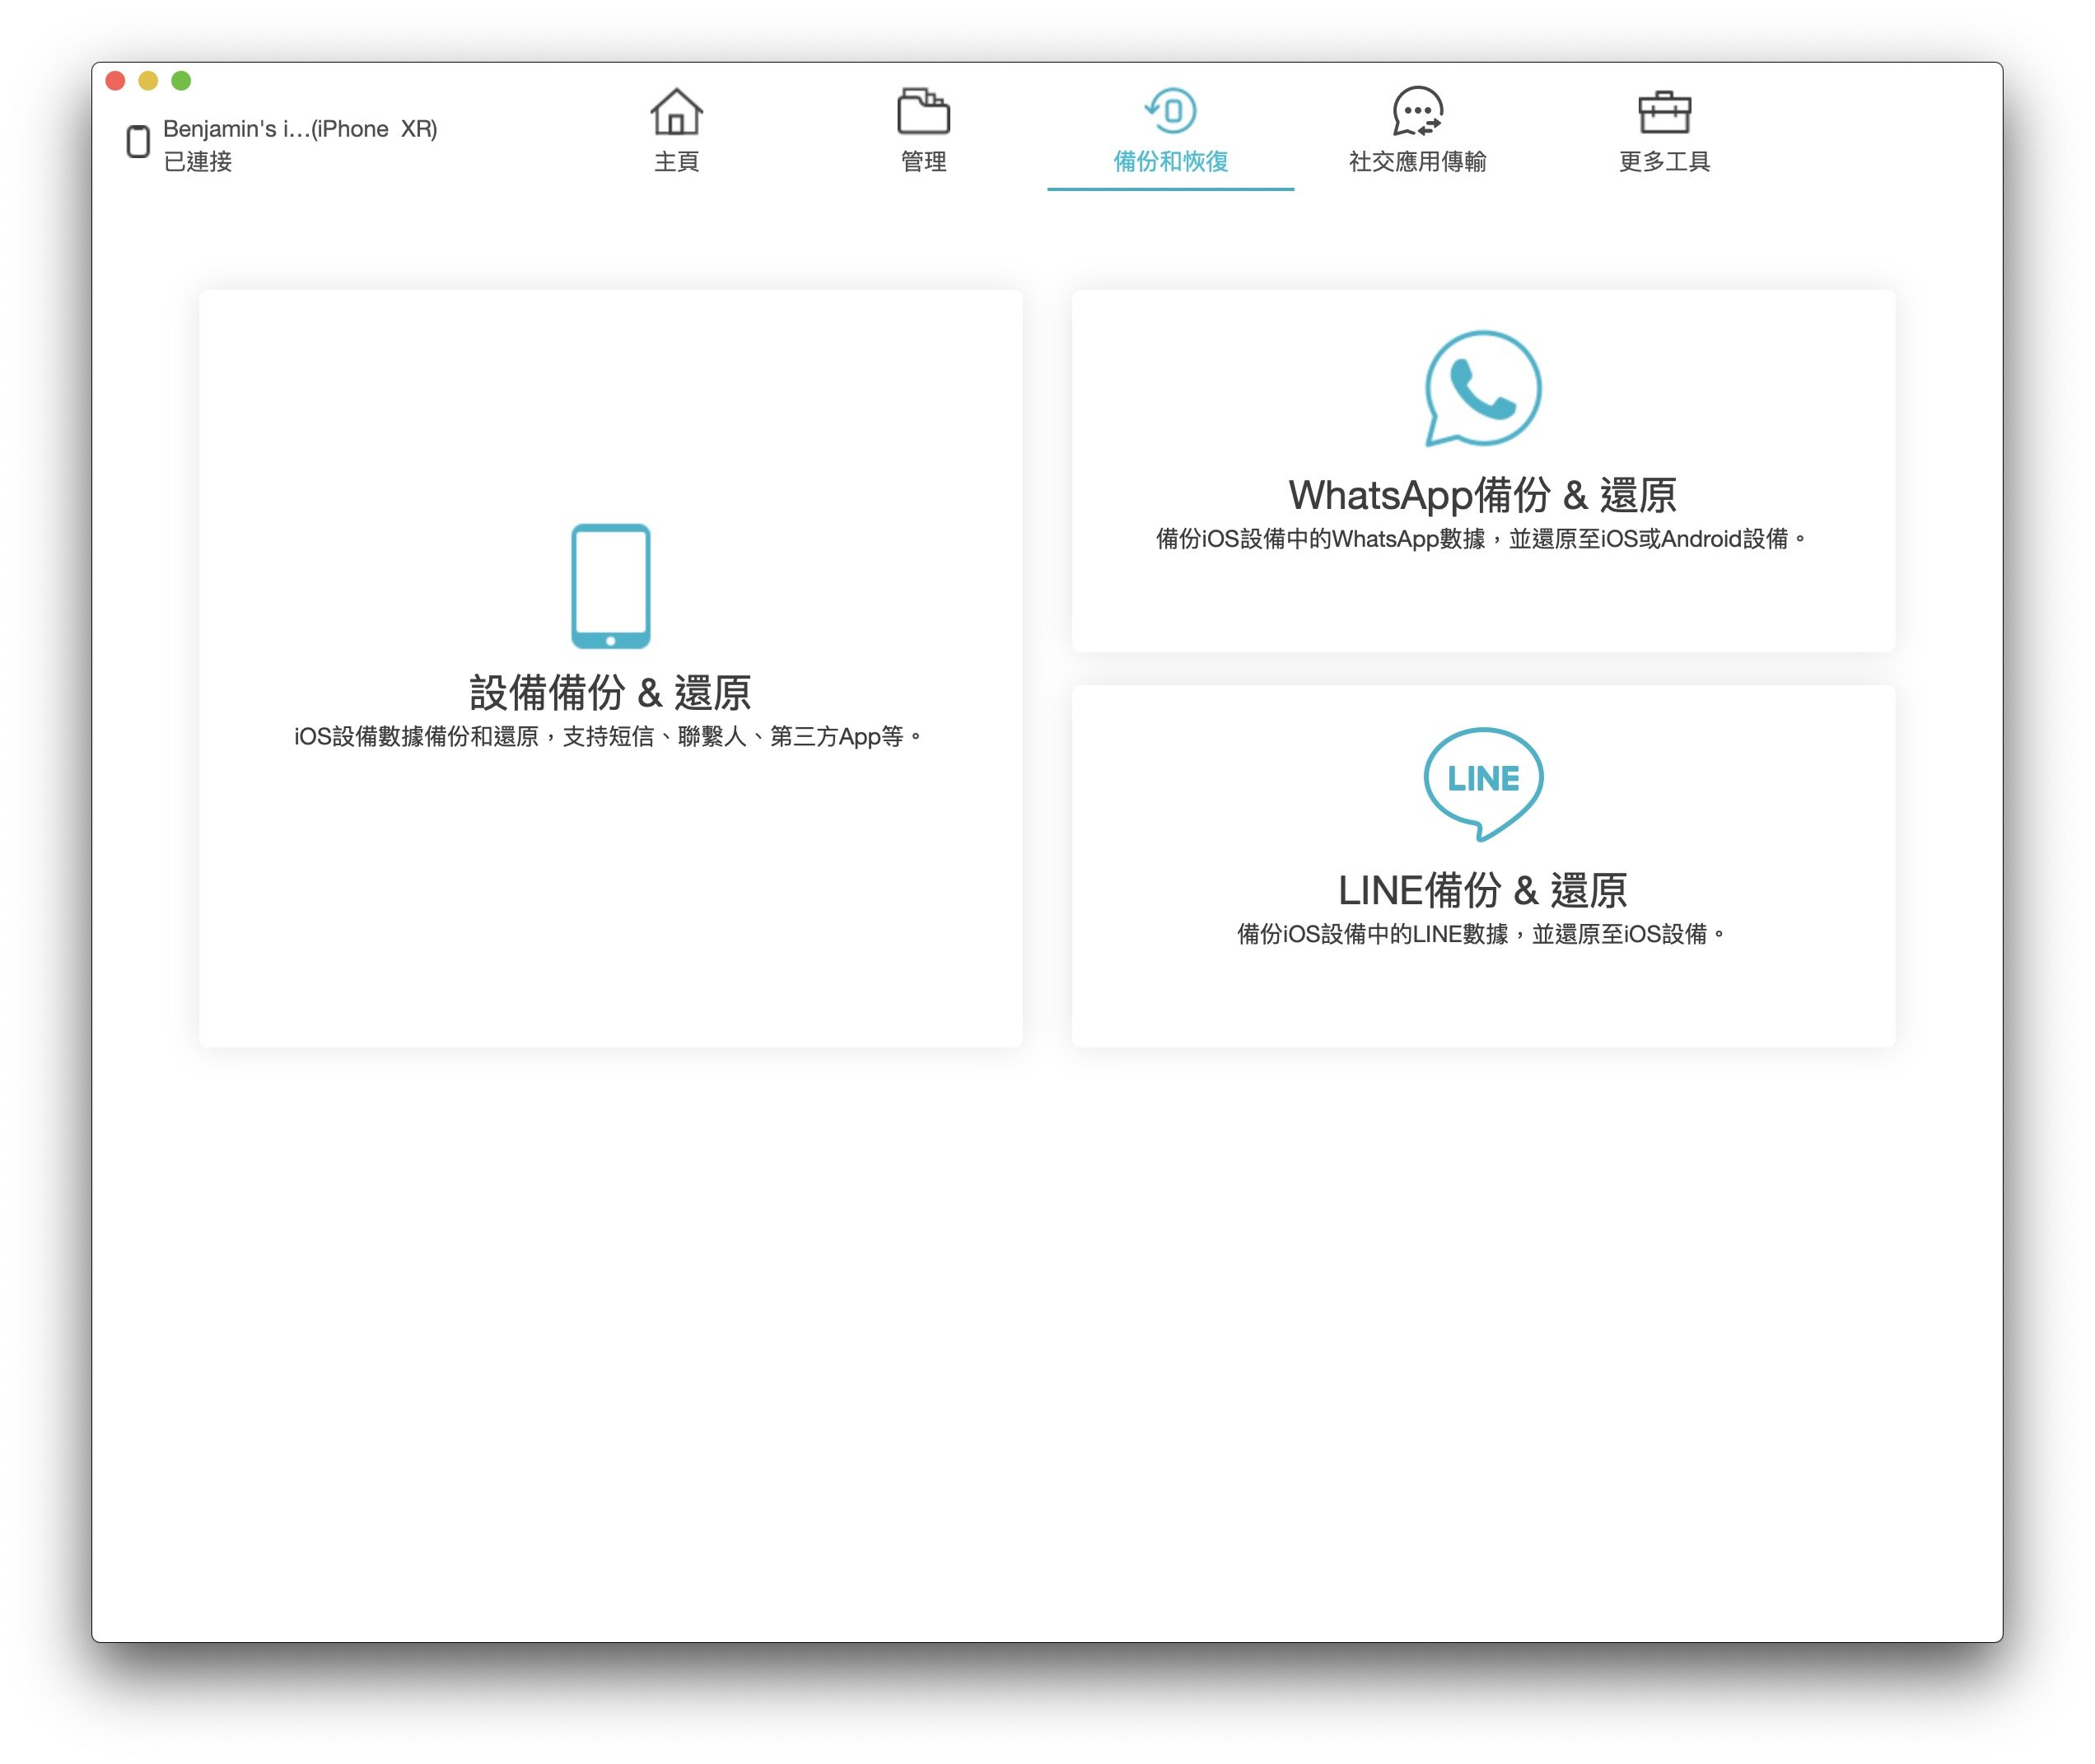Click the WhatsApp phone bubble icon
The height and width of the screenshot is (1764, 2095).
point(1483,388)
